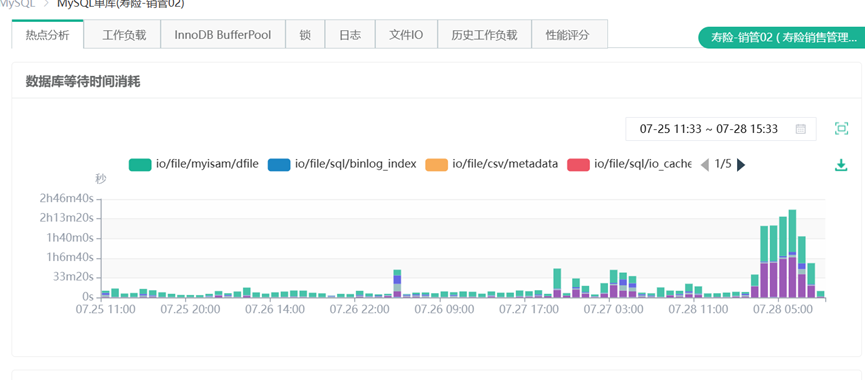Open the 历史工作负载 tab
Viewport: 865px width, 380px height.
pos(484,35)
